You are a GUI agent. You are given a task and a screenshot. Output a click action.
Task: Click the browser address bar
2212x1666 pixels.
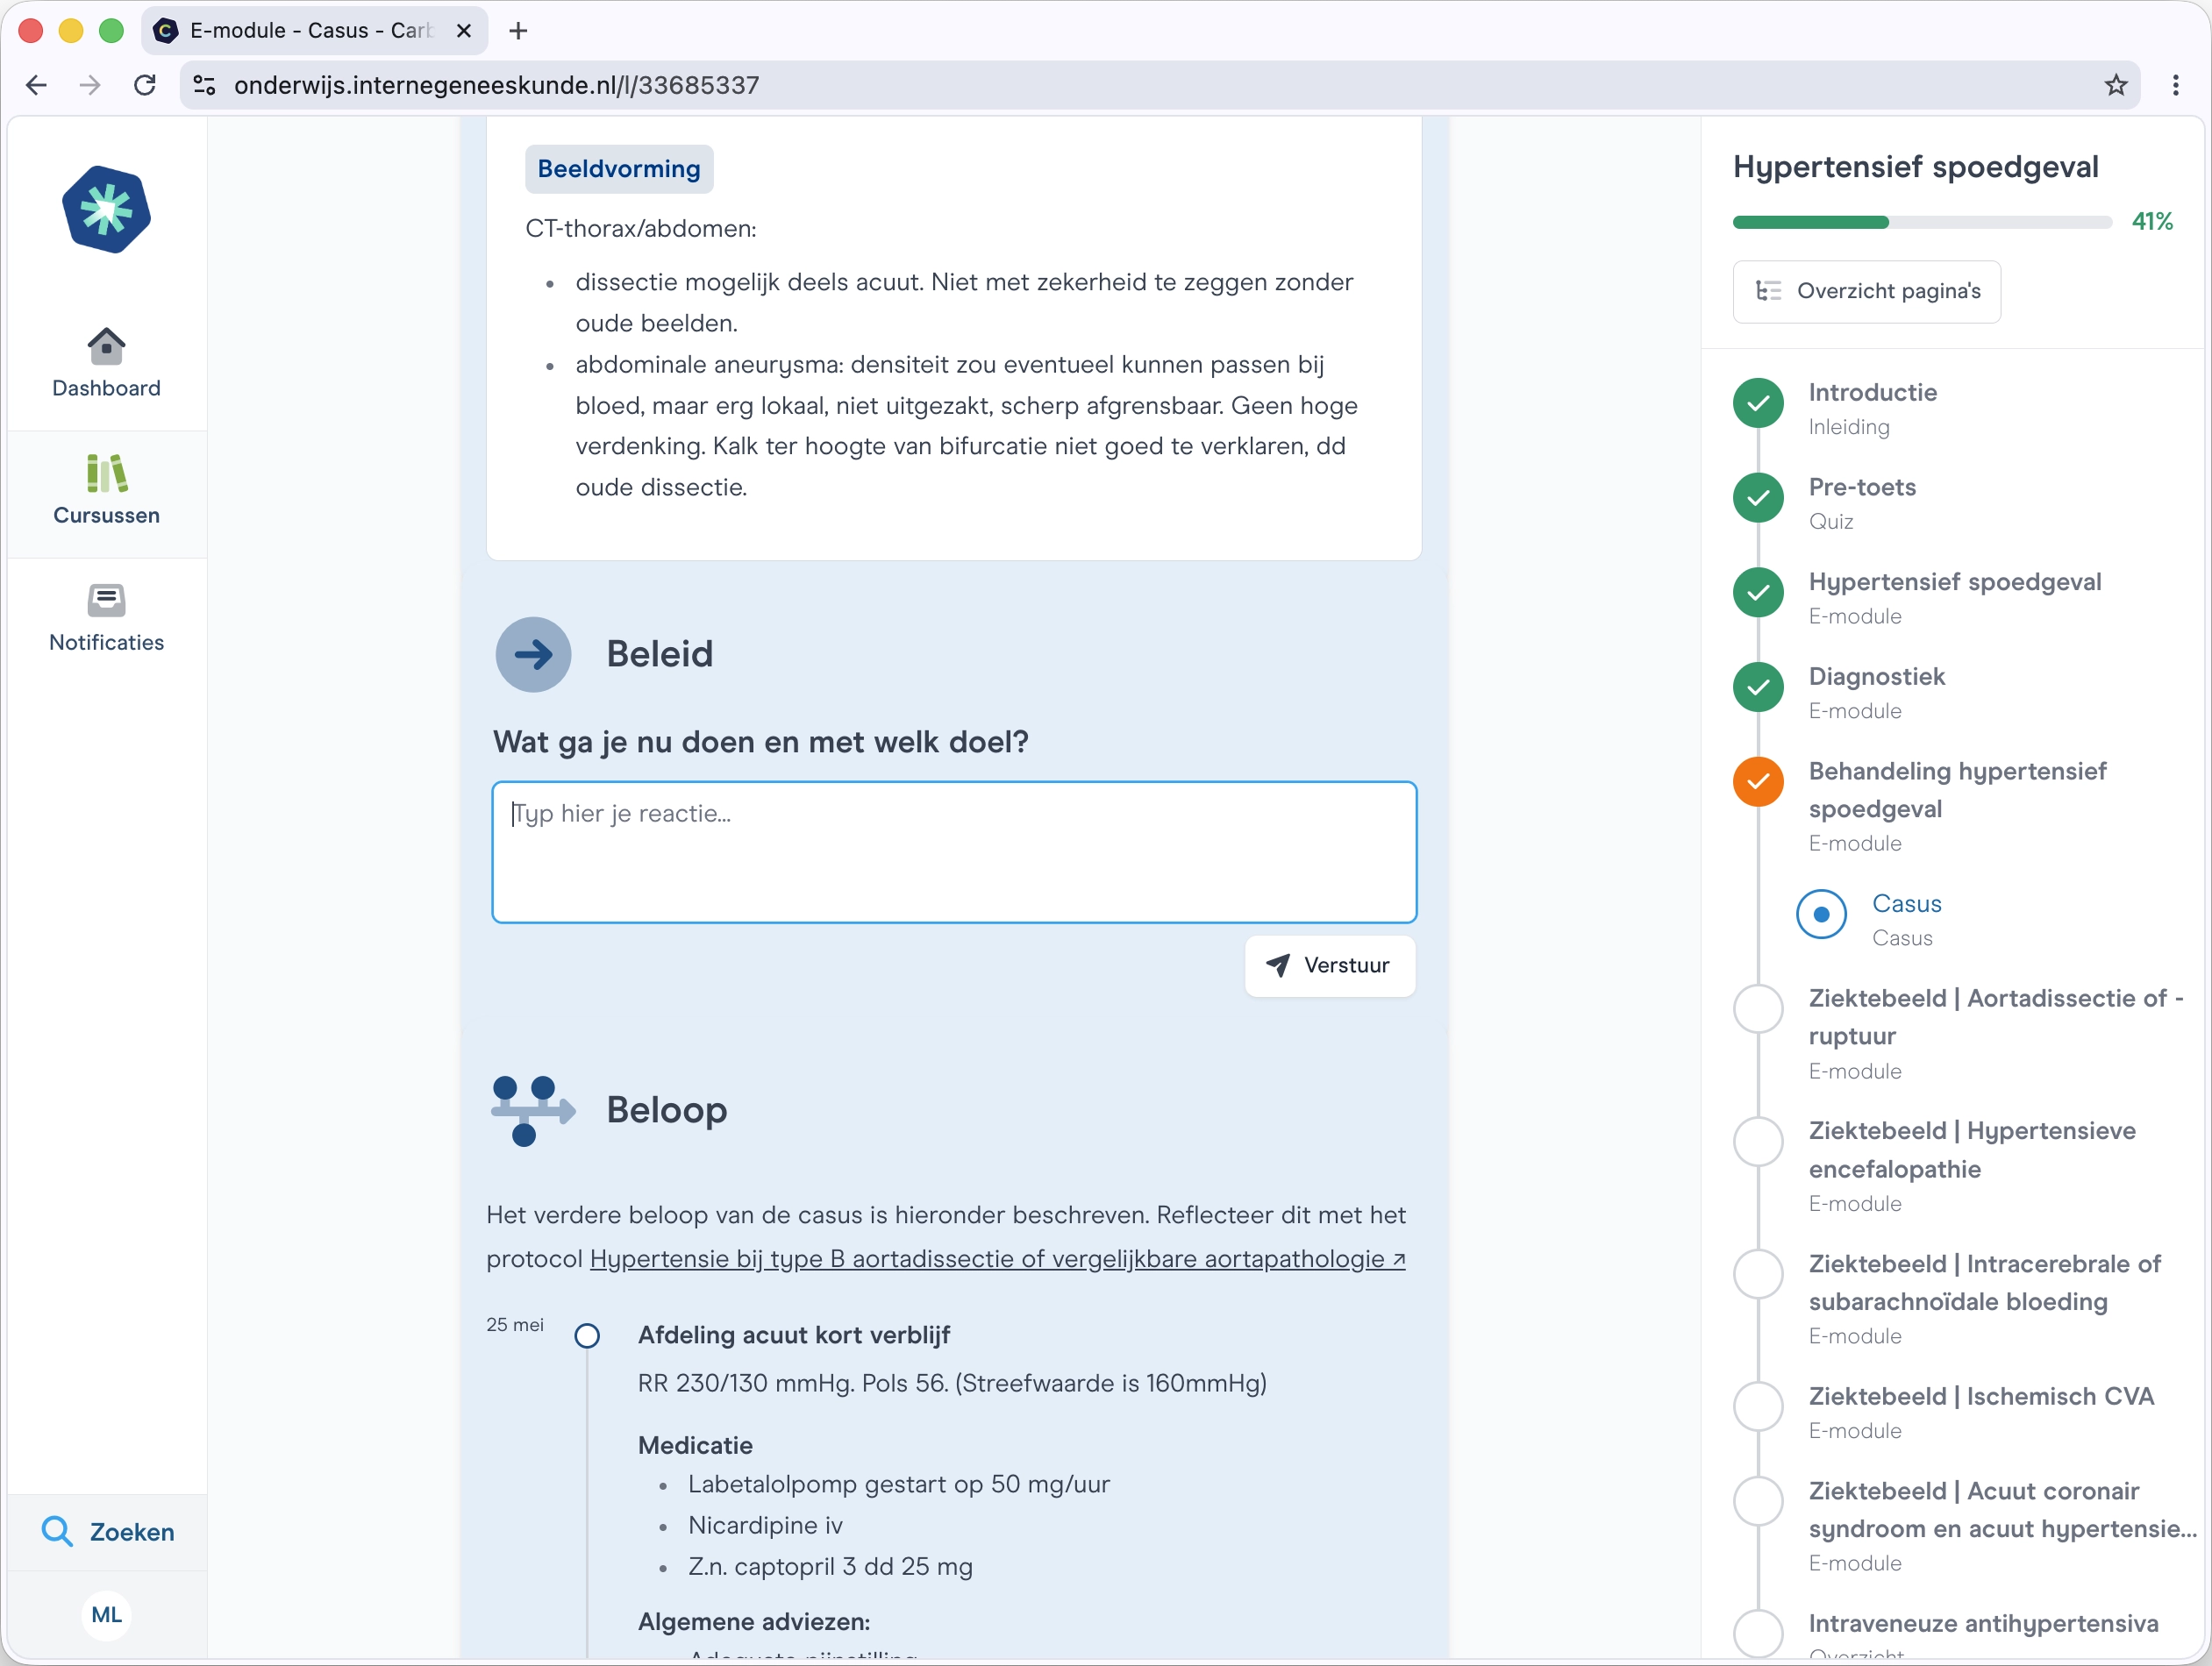click(1160, 85)
